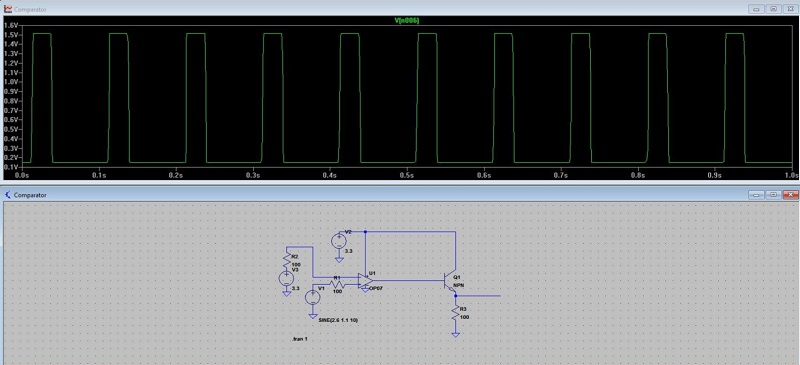Click the R2 resistor above V3
This screenshot has width=800, height=365.
coord(287,261)
